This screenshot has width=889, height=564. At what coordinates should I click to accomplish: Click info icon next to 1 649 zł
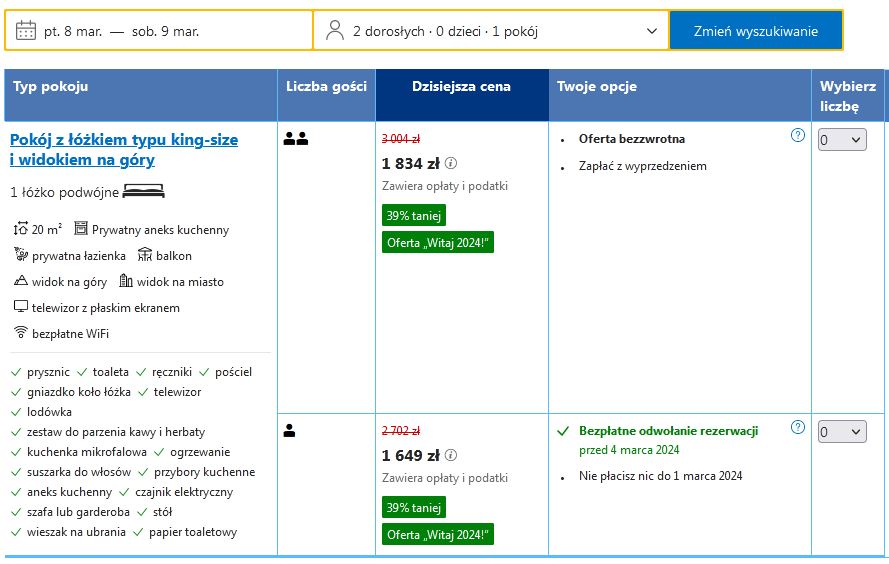coord(451,456)
